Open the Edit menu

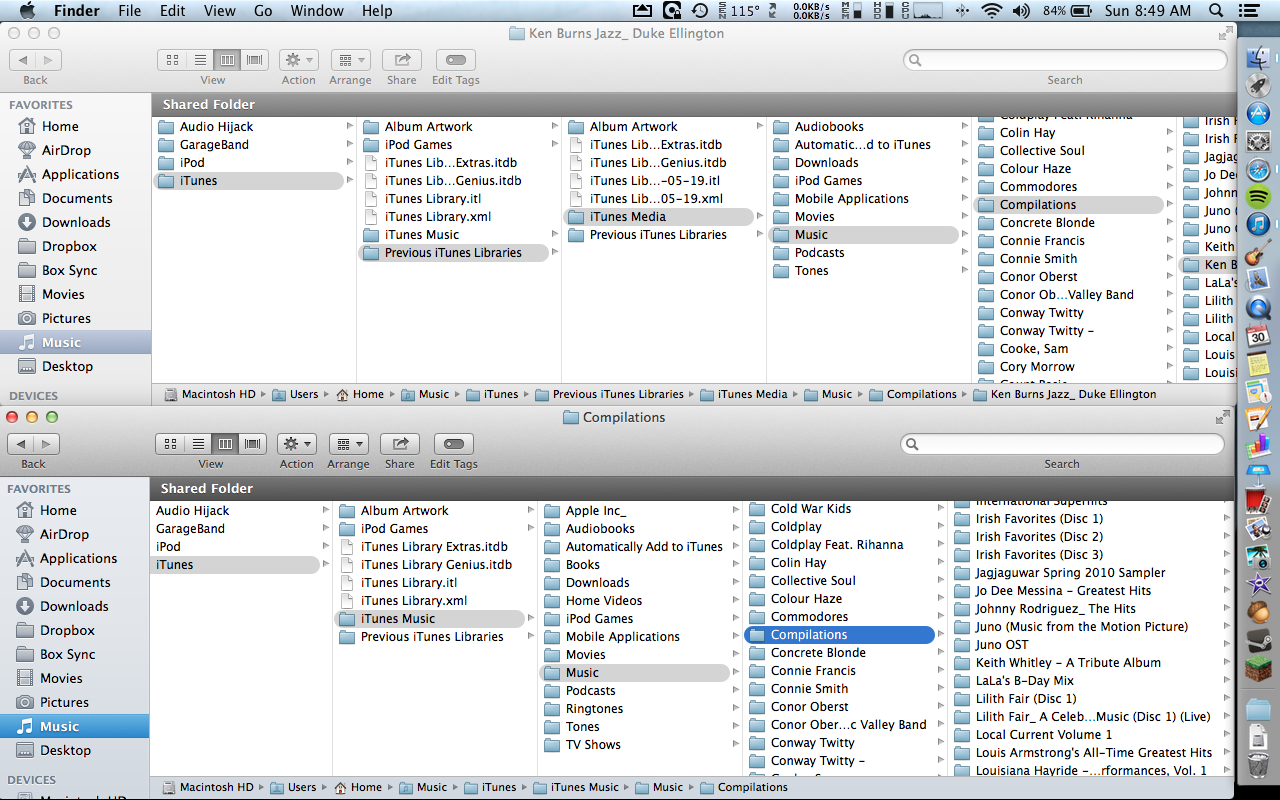[173, 11]
